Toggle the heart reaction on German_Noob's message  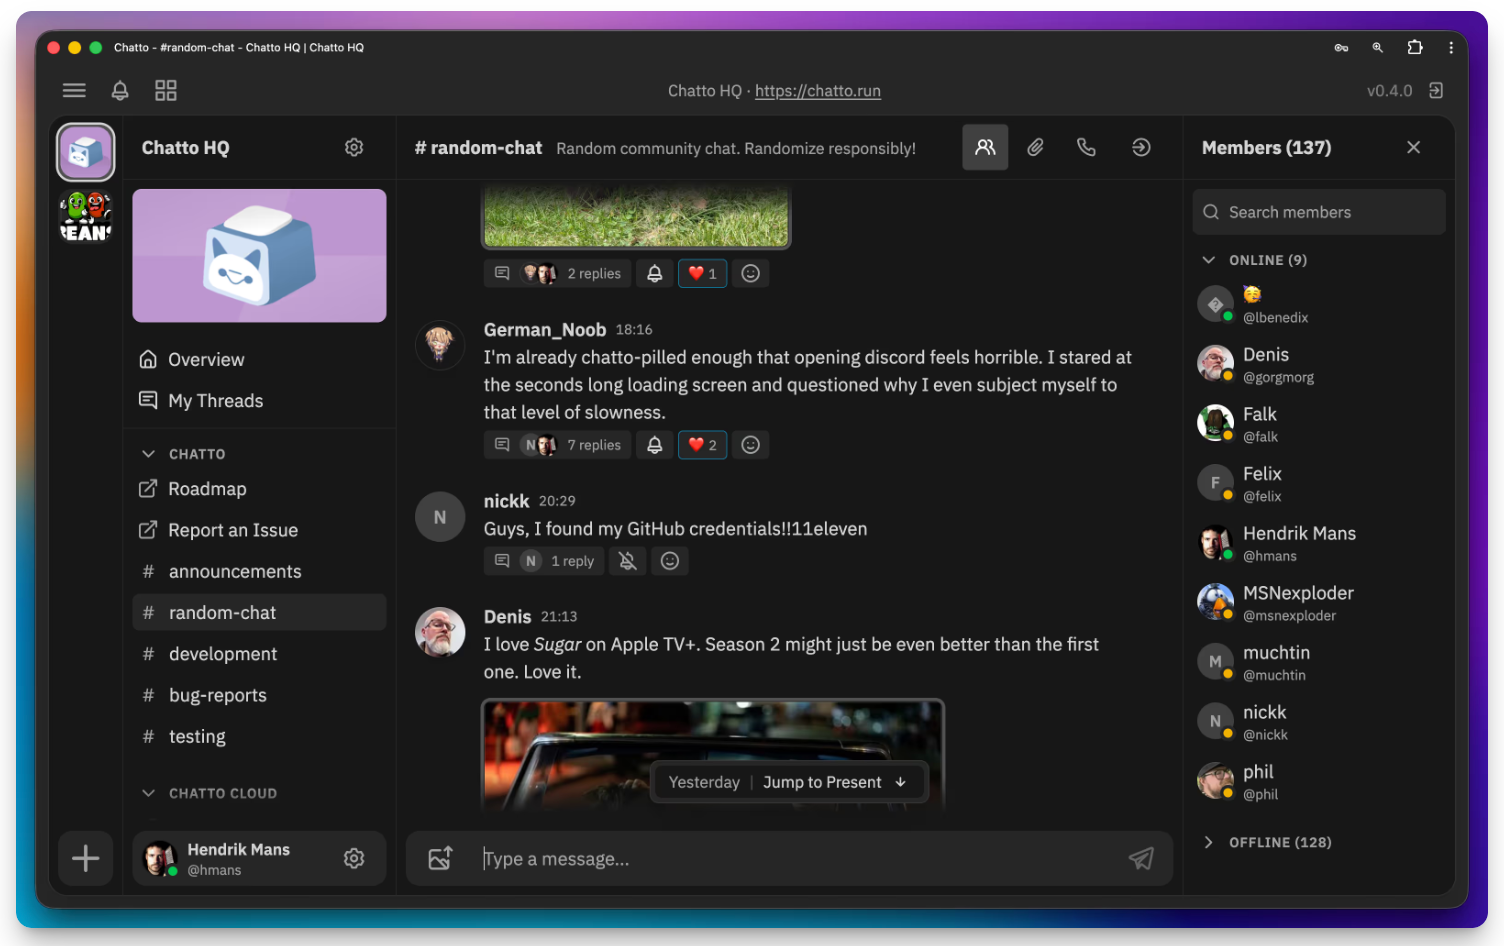(702, 445)
